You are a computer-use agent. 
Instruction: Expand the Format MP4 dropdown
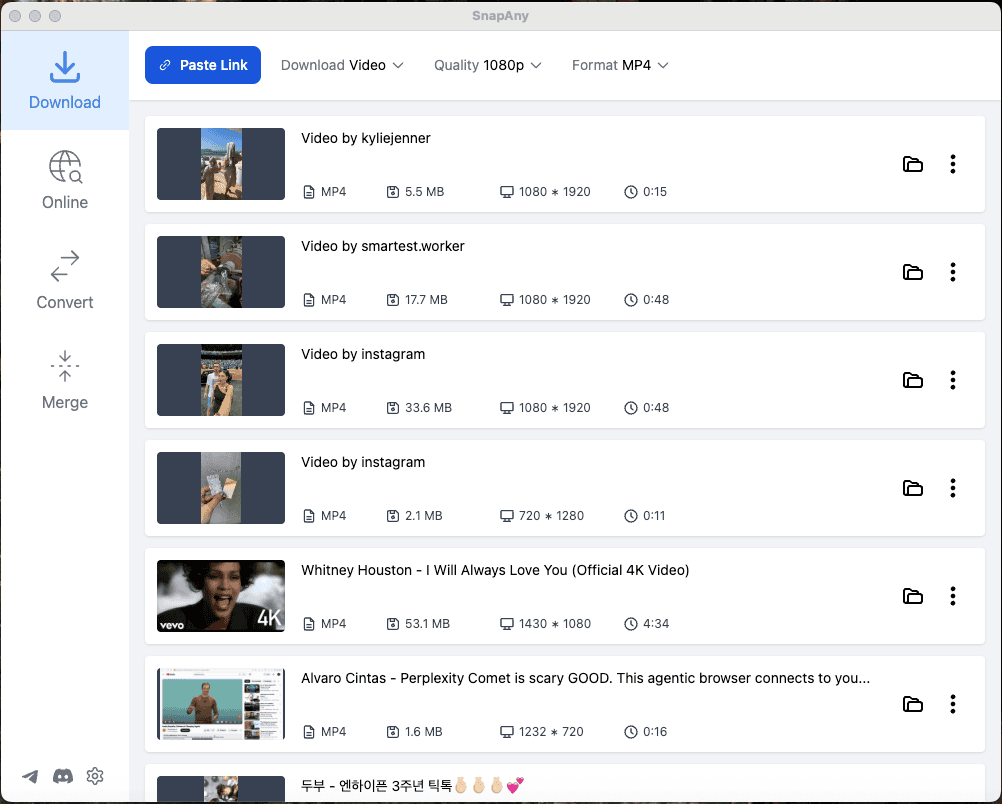point(620,65)
